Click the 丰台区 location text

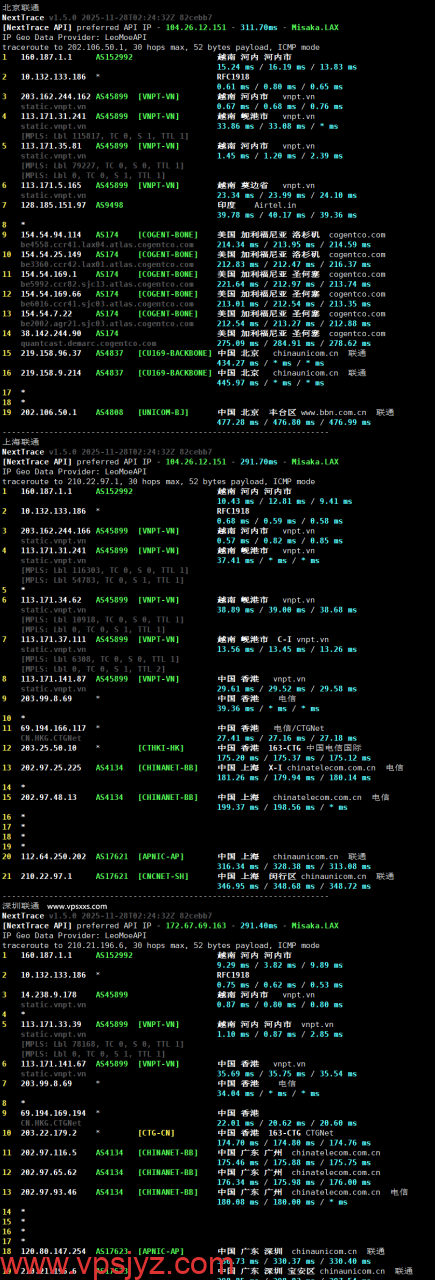pos(283,412)
